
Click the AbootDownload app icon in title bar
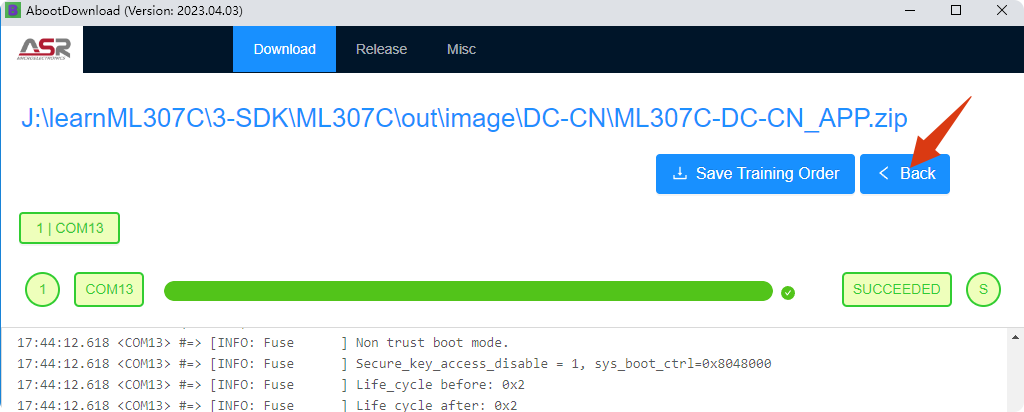[12, 11]
